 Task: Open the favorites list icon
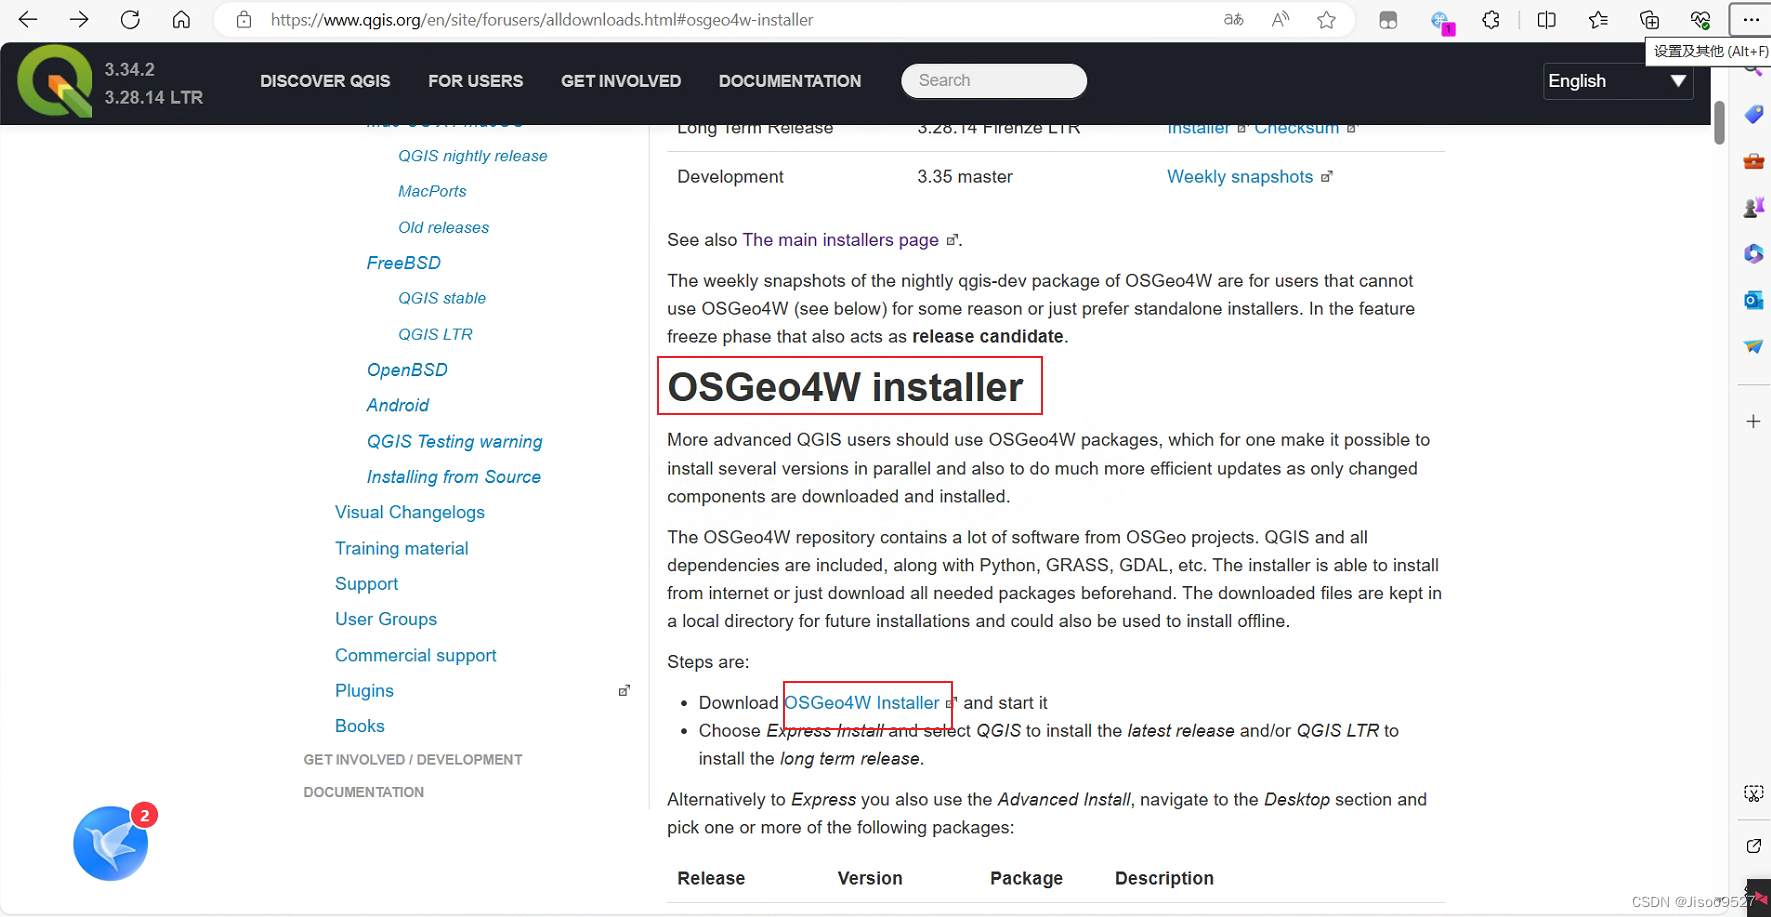click(1598, 20)
